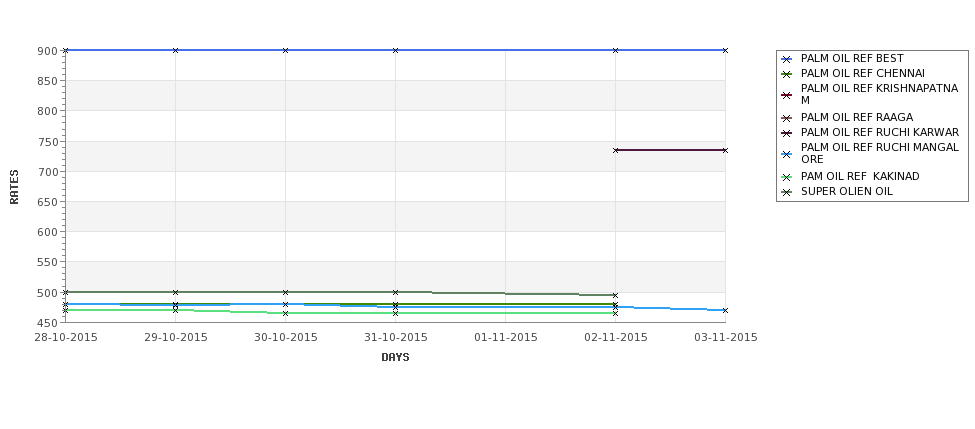Click the PALM OIL REF RAAGA legend marker
Image resolution: width=975 pixels, height=429 pixels.
click(787, 119)
